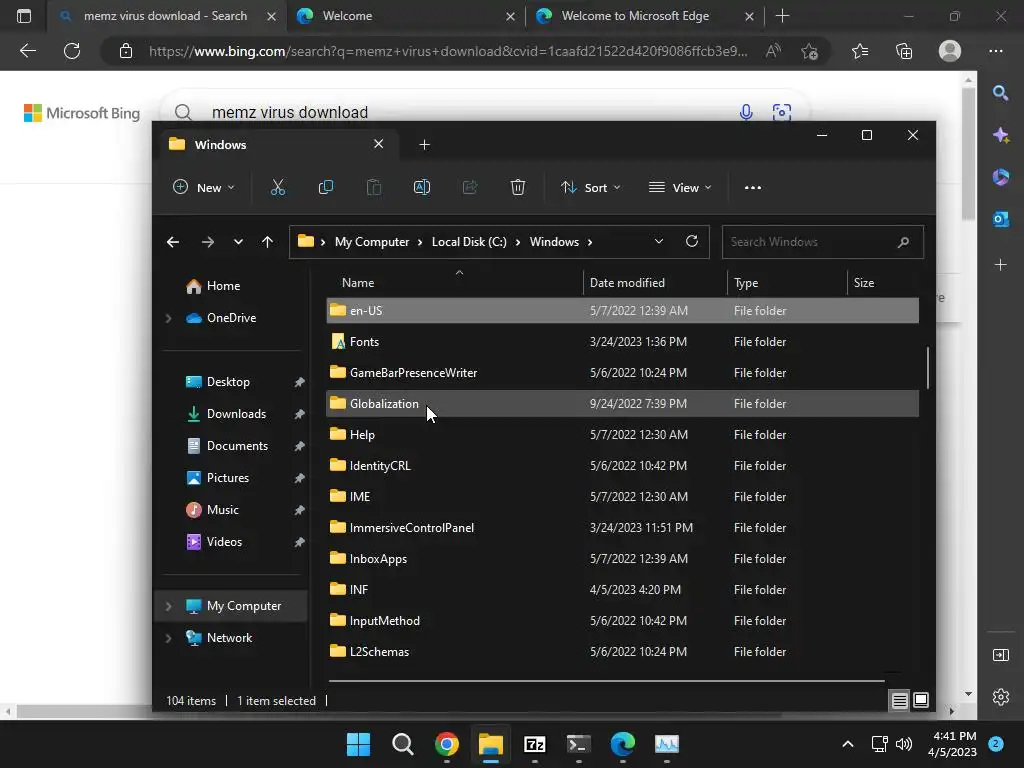The width and height of the screenshot is (1024, 768).
Task: Click My Computer in breadcrumb path
Action: 372,242
